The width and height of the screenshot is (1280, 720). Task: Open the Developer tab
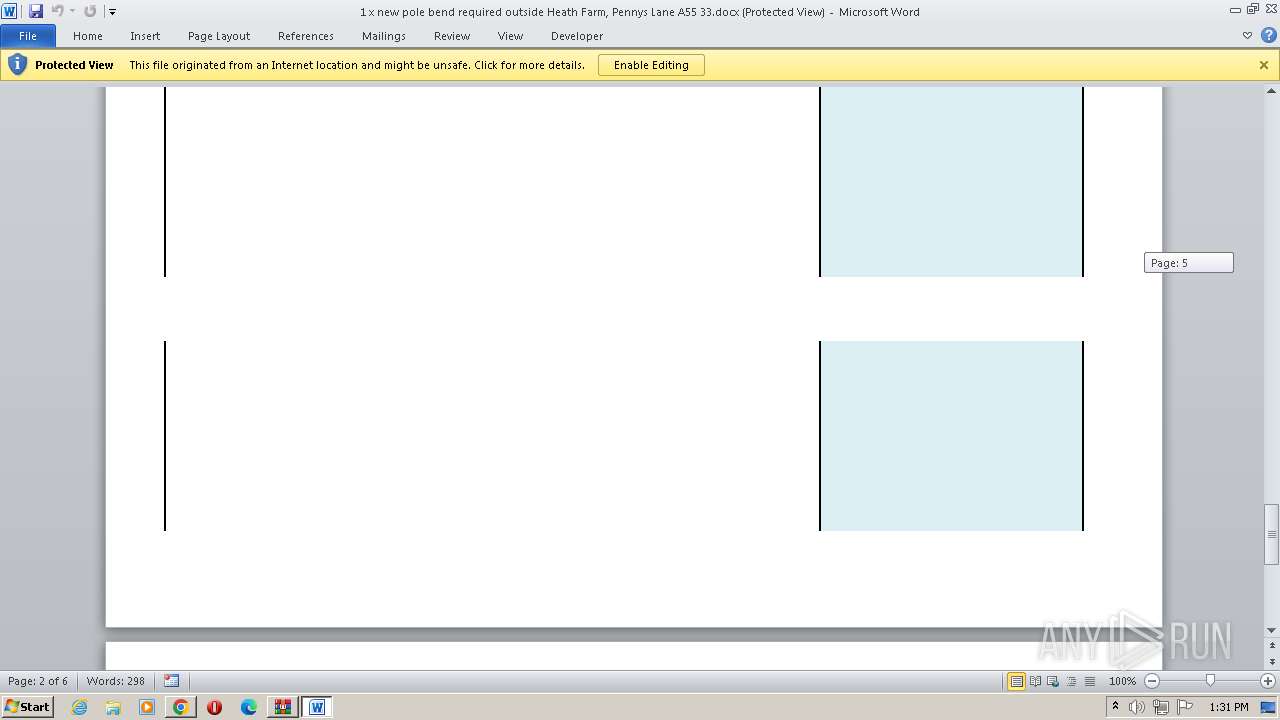click(x=577, y=36)
